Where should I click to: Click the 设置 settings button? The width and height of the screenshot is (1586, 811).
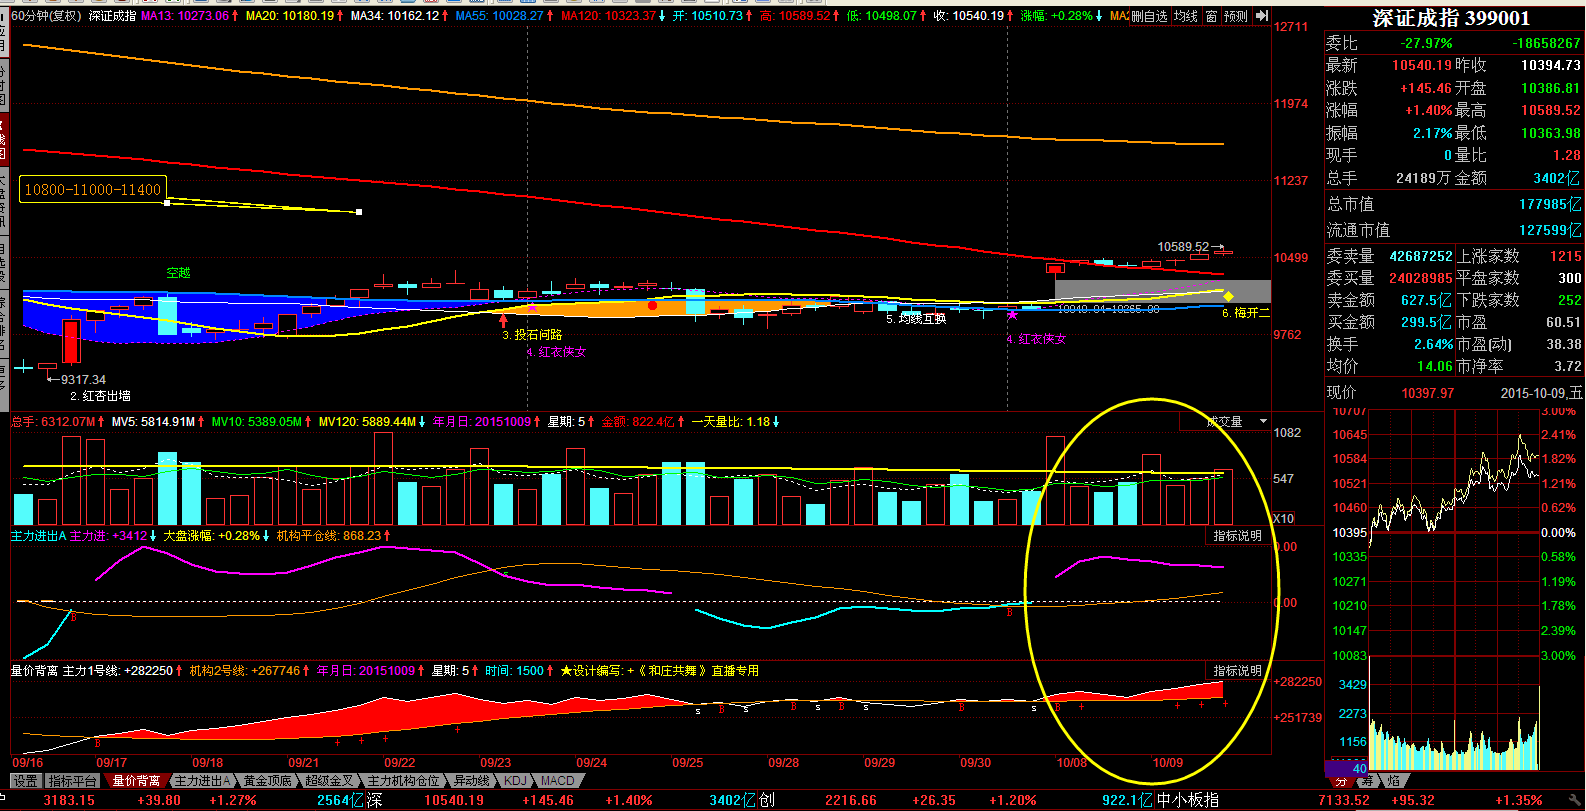(26, 781)
